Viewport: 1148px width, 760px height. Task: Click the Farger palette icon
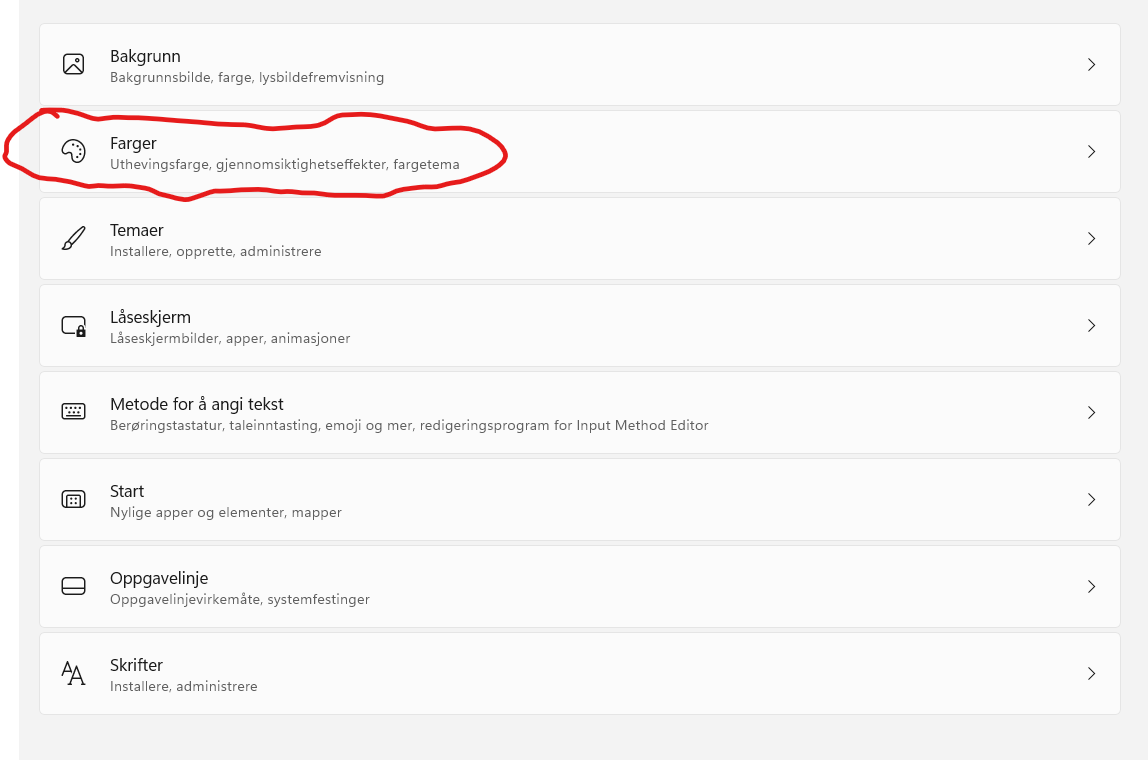(x=73, y=152)
